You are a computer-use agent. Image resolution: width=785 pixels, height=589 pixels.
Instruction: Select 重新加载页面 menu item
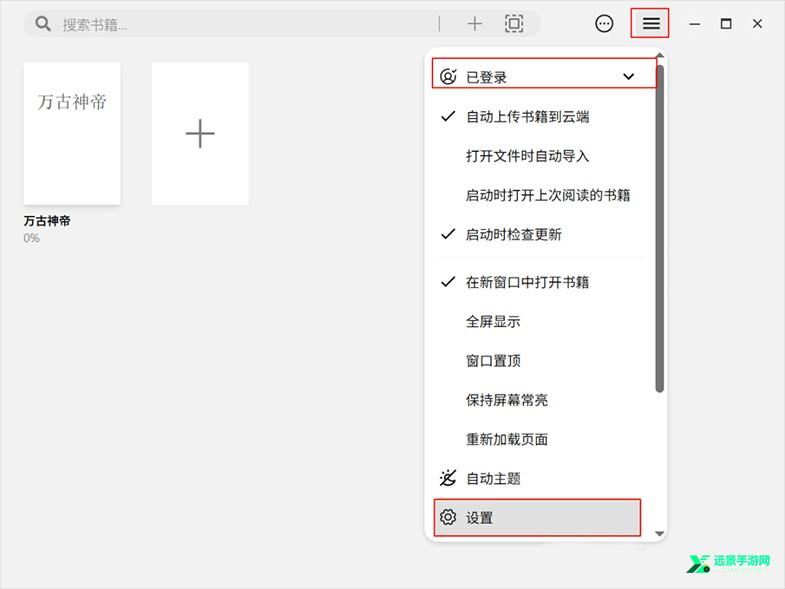pos(538,439)
